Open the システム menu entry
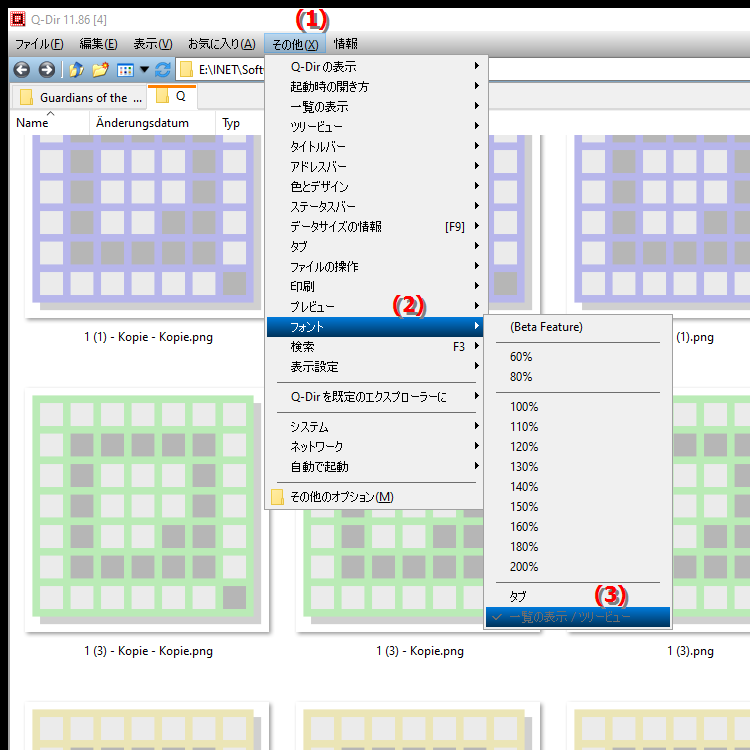The height and width of the screenshot is (750, 750). (x=374, y=427)
